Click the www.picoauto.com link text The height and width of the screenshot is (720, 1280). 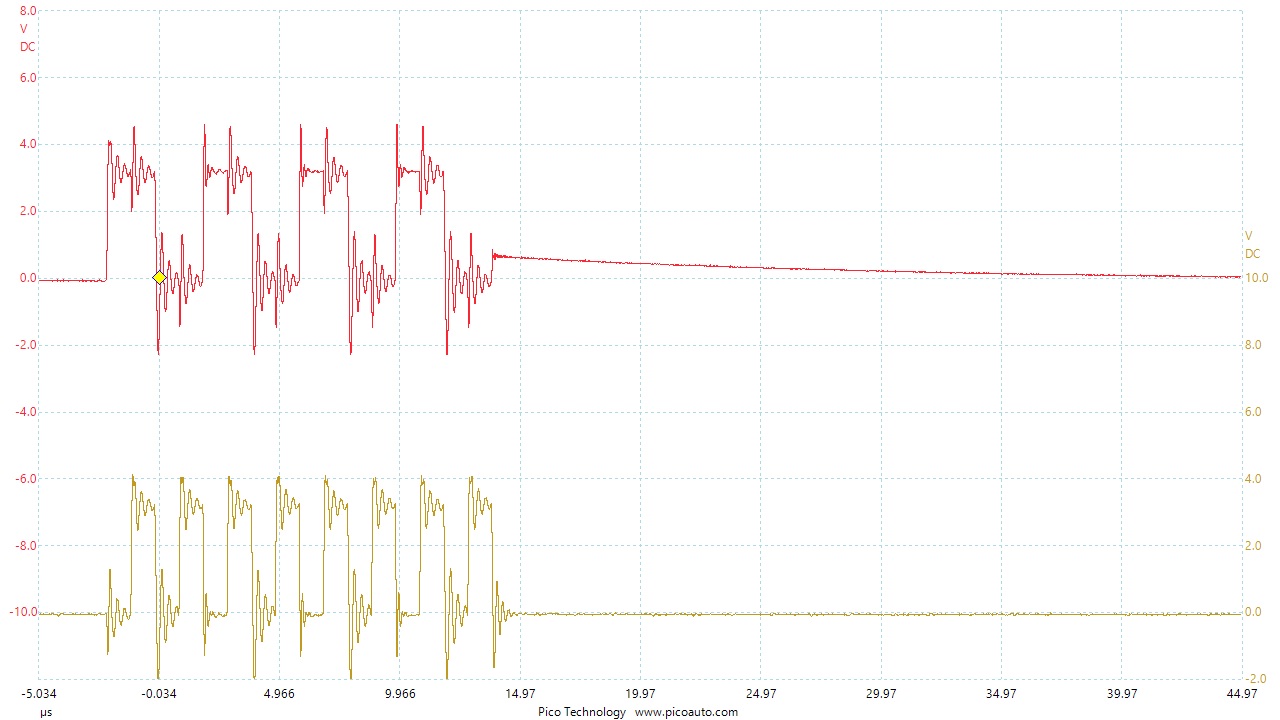(686, 712)
